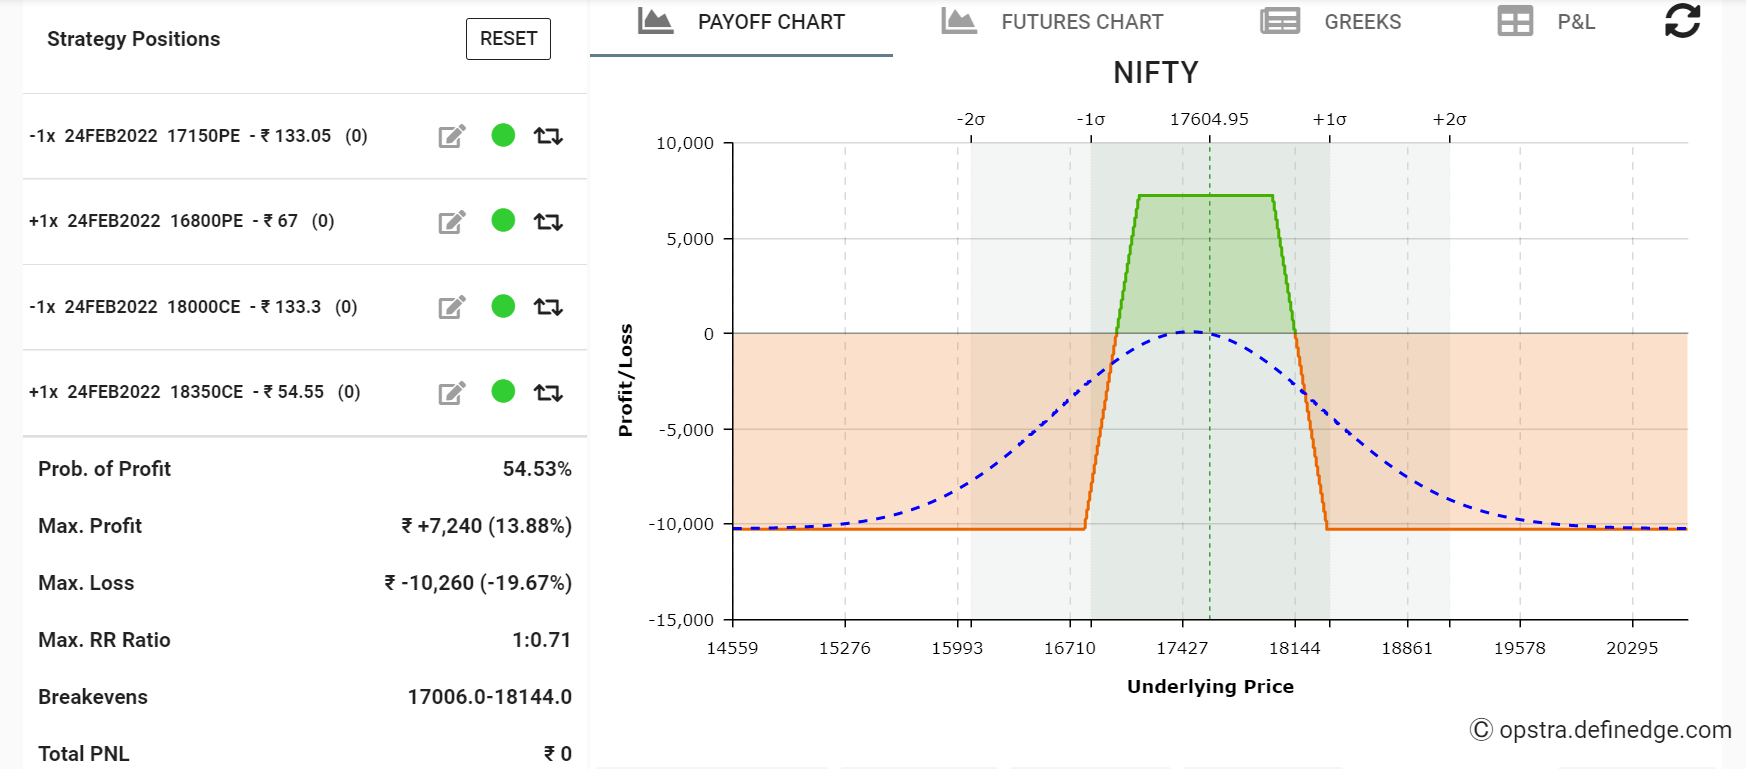Image resolution: width=1746 pixels, height=769 pixels.
Task: Click the Greeks table icon
Action: 1278,21
